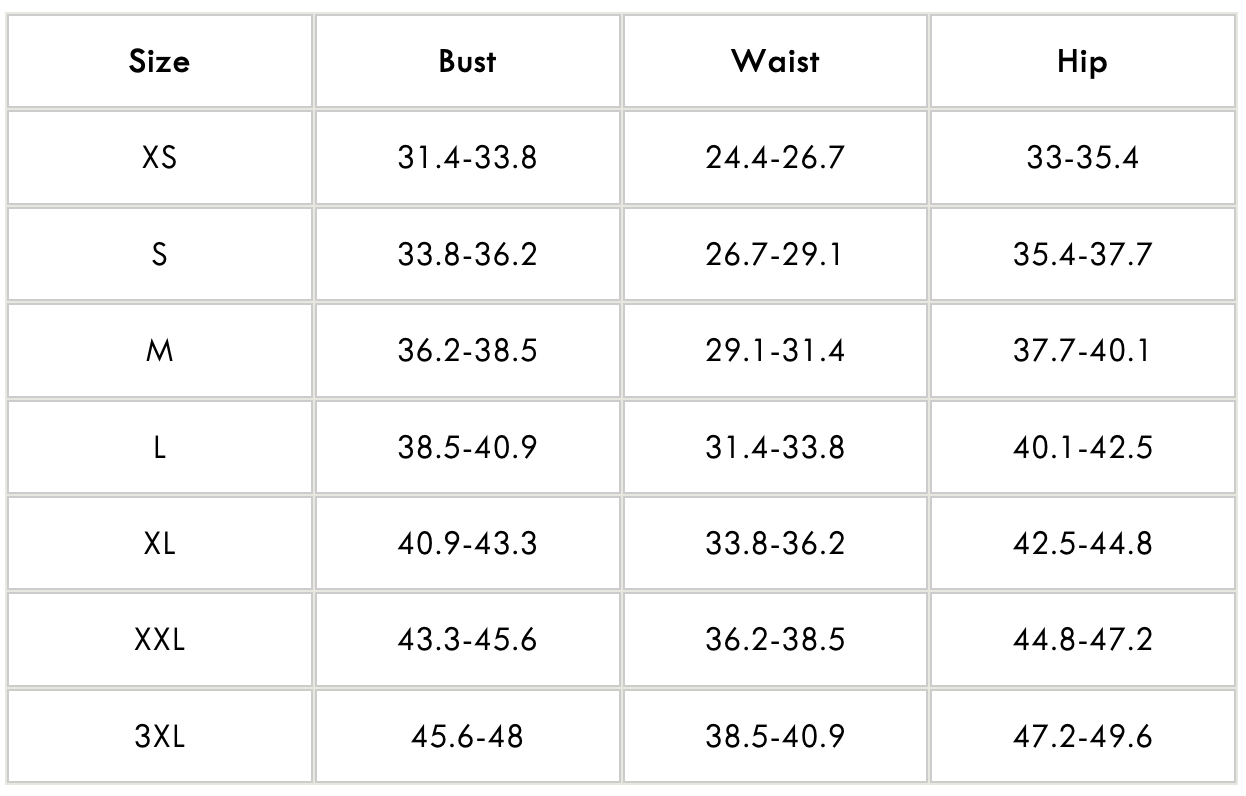
Task: Click hip value 44.8-47.2
Action: point(1082,640)
